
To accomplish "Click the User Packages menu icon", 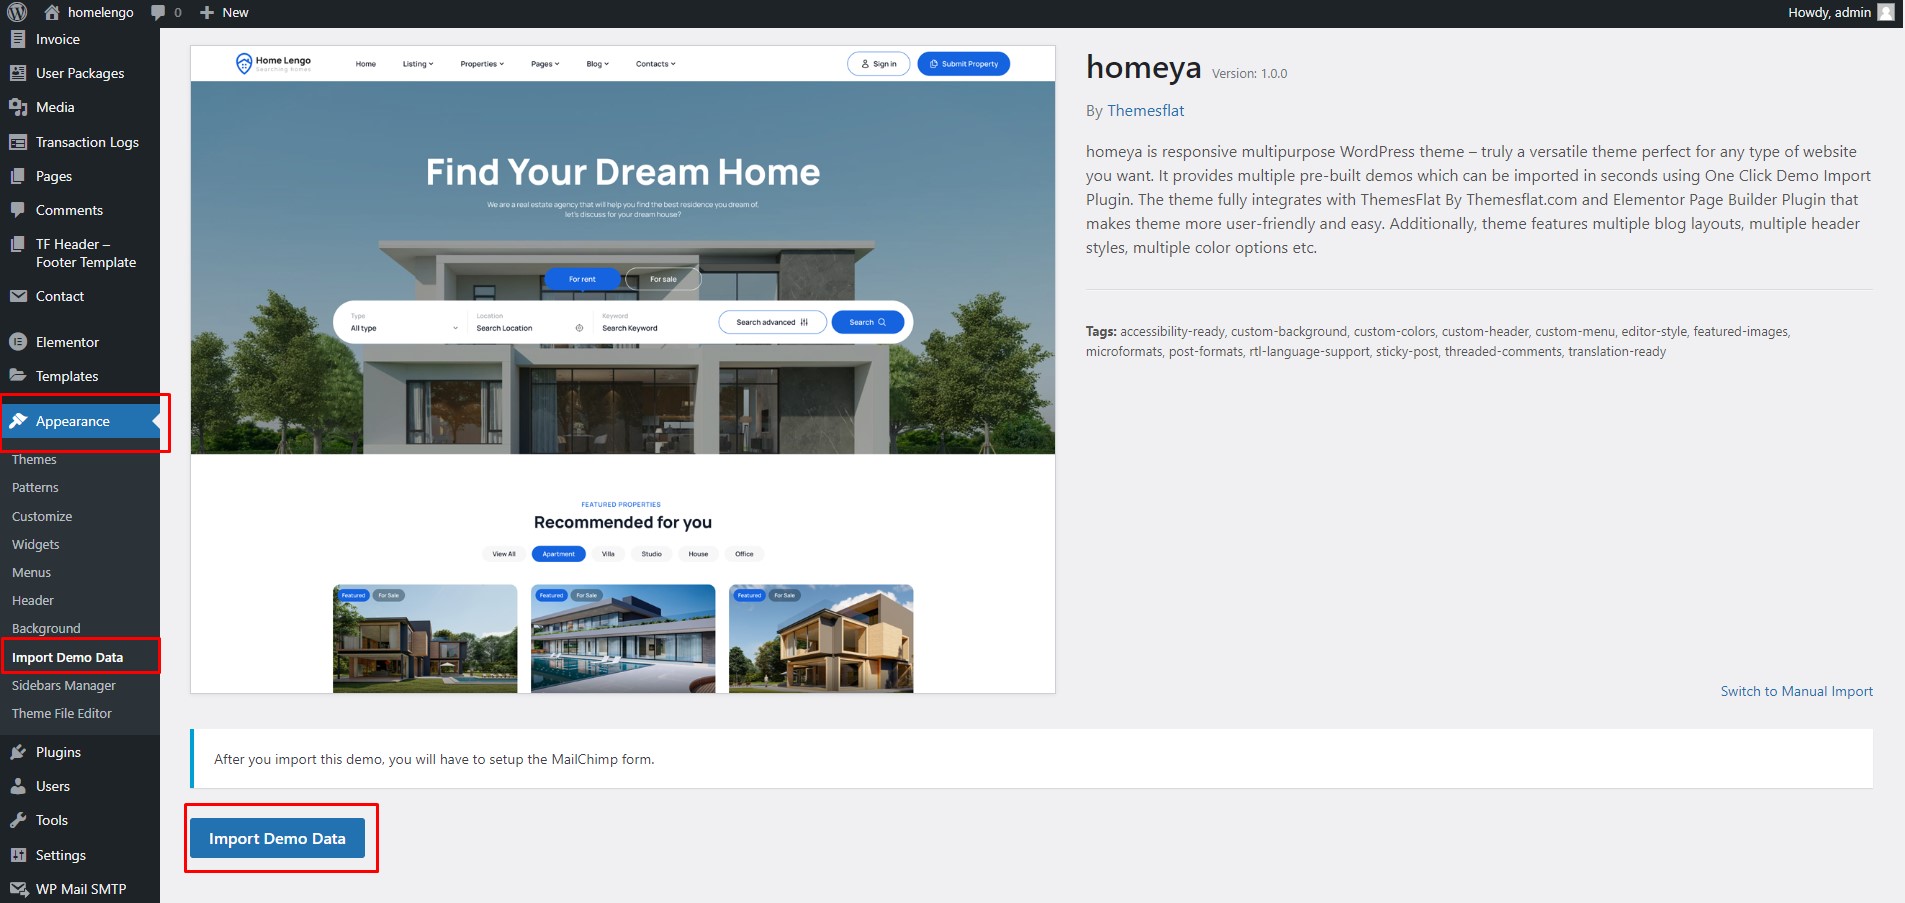I will coord(18,73).
